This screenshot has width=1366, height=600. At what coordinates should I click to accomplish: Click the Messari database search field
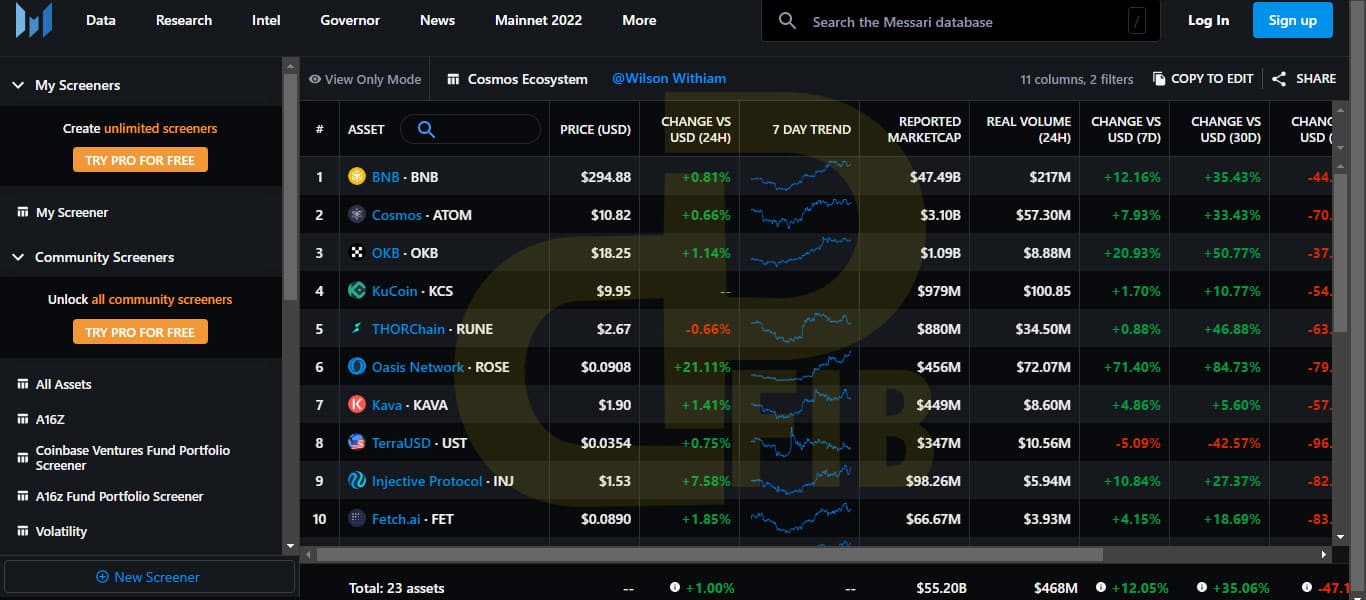pyautogui.click(x=961, y=21)
